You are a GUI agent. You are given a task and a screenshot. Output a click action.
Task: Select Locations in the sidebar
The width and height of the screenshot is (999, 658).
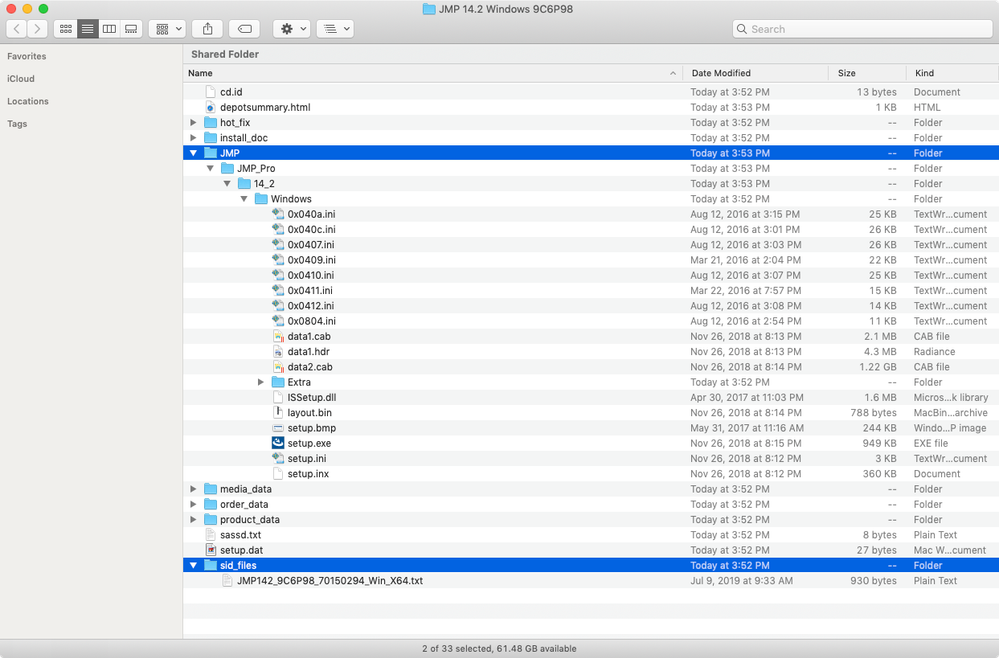(28, 101)
